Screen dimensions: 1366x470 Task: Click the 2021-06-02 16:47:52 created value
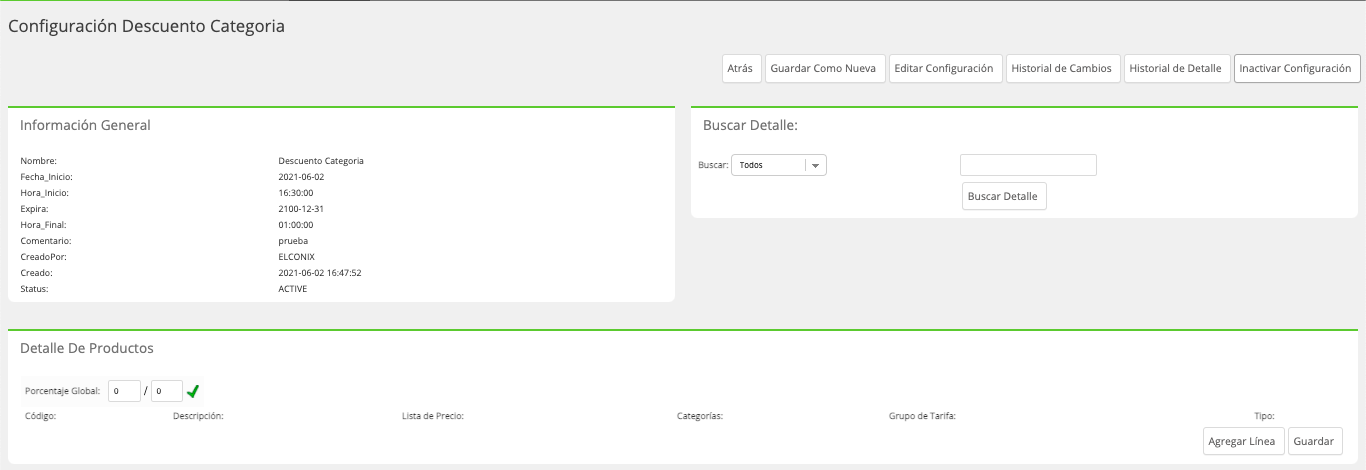pyautogui.click(x=320, y=273)
